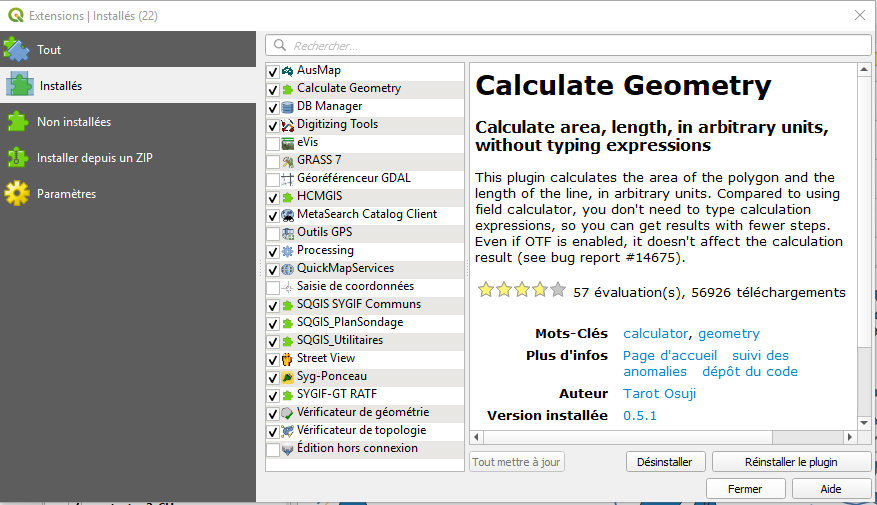Select the DB Manager plugin row
Viewport: 877px width, 505px height.
pos(365,107)
